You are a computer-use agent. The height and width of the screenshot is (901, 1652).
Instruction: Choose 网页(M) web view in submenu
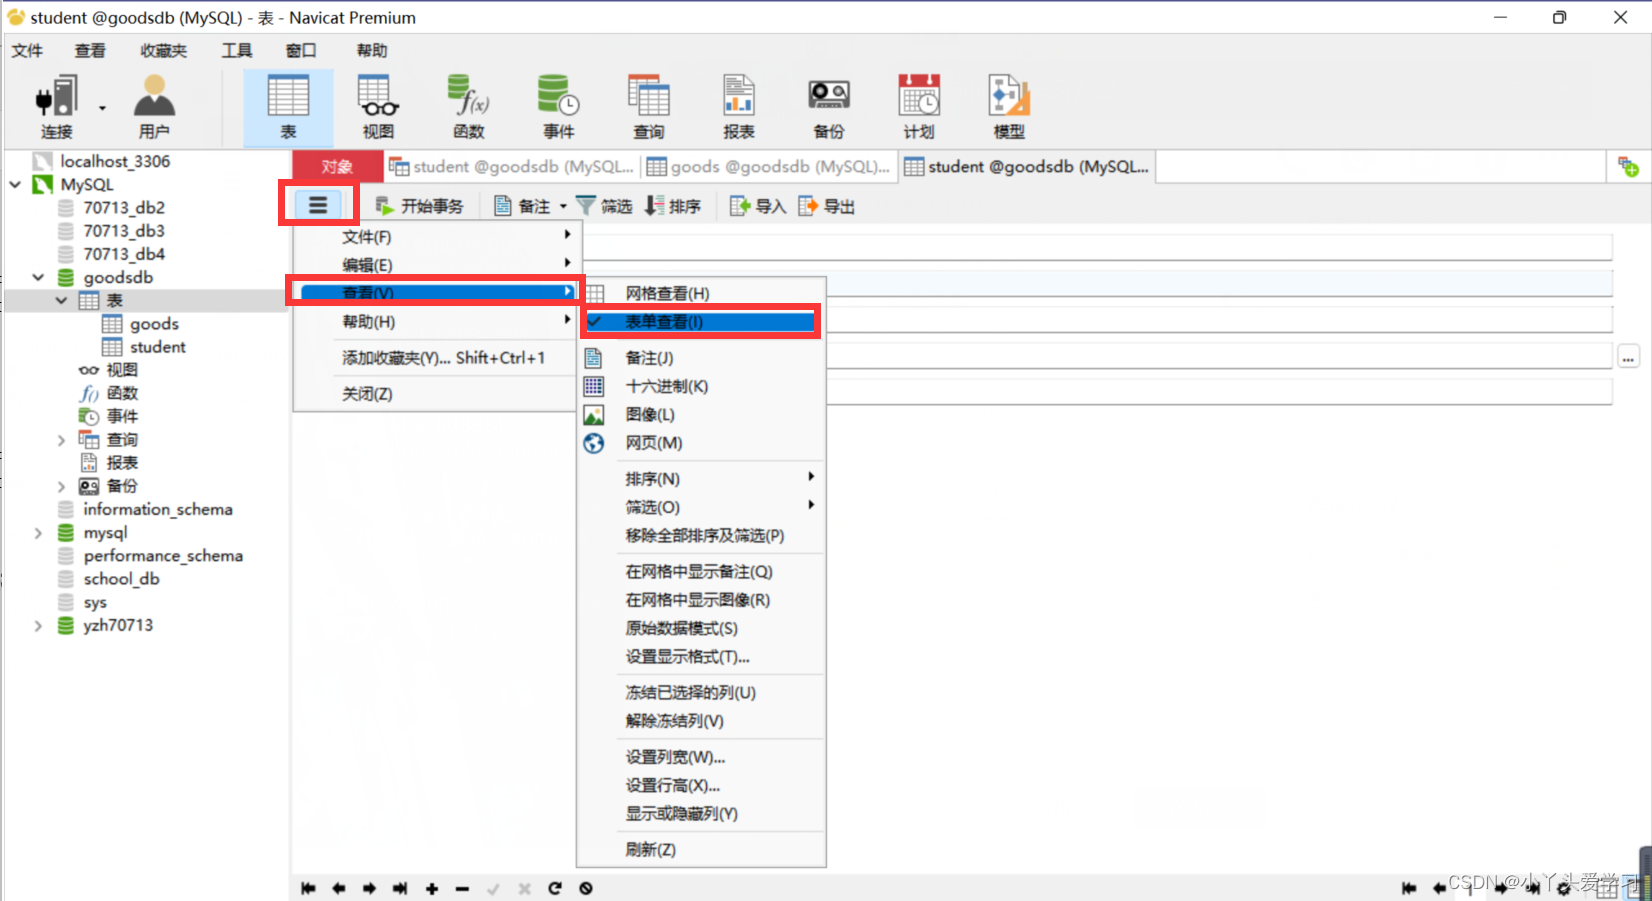(x=700, y=443)
